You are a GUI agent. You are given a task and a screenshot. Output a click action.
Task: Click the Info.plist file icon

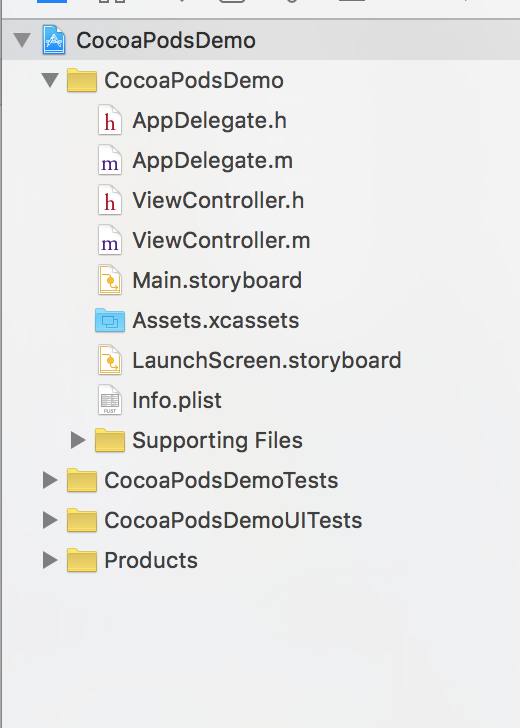pyautogui.click(x=110, y=400)
